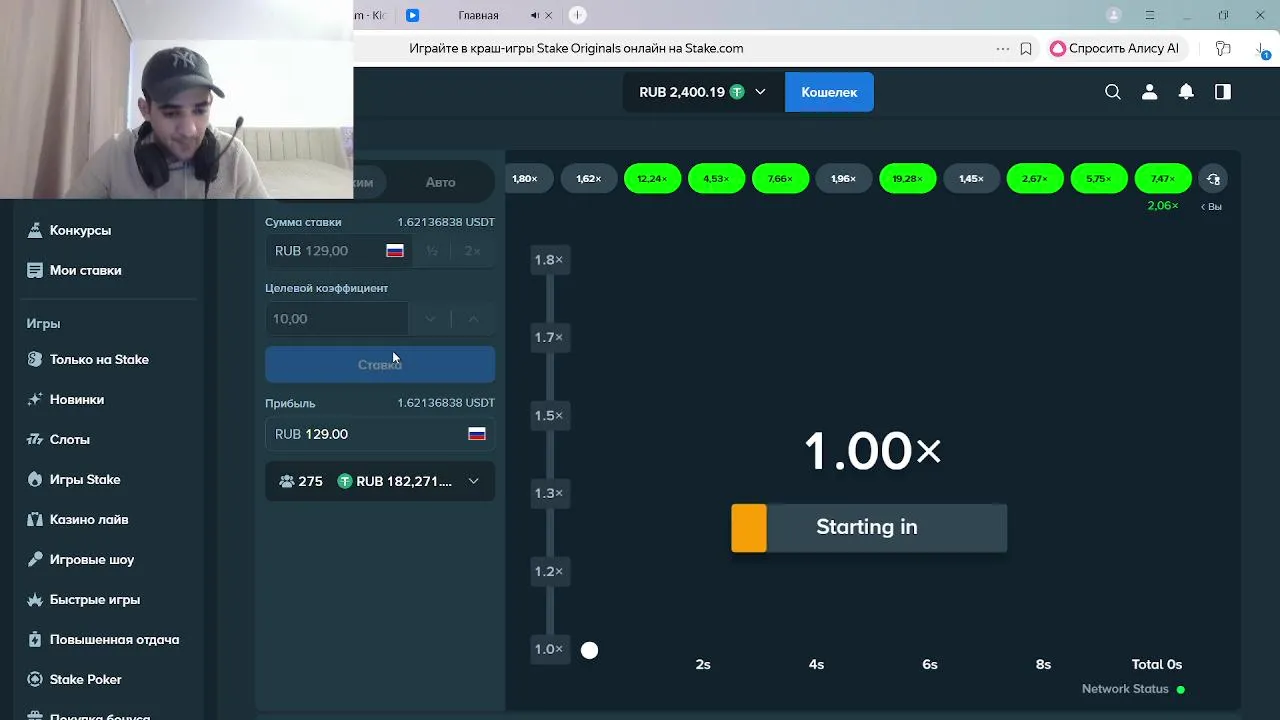This screenshot has width=1280, height=720.
Task: Halve the bet with the ½ button
Action: [432, 251]
